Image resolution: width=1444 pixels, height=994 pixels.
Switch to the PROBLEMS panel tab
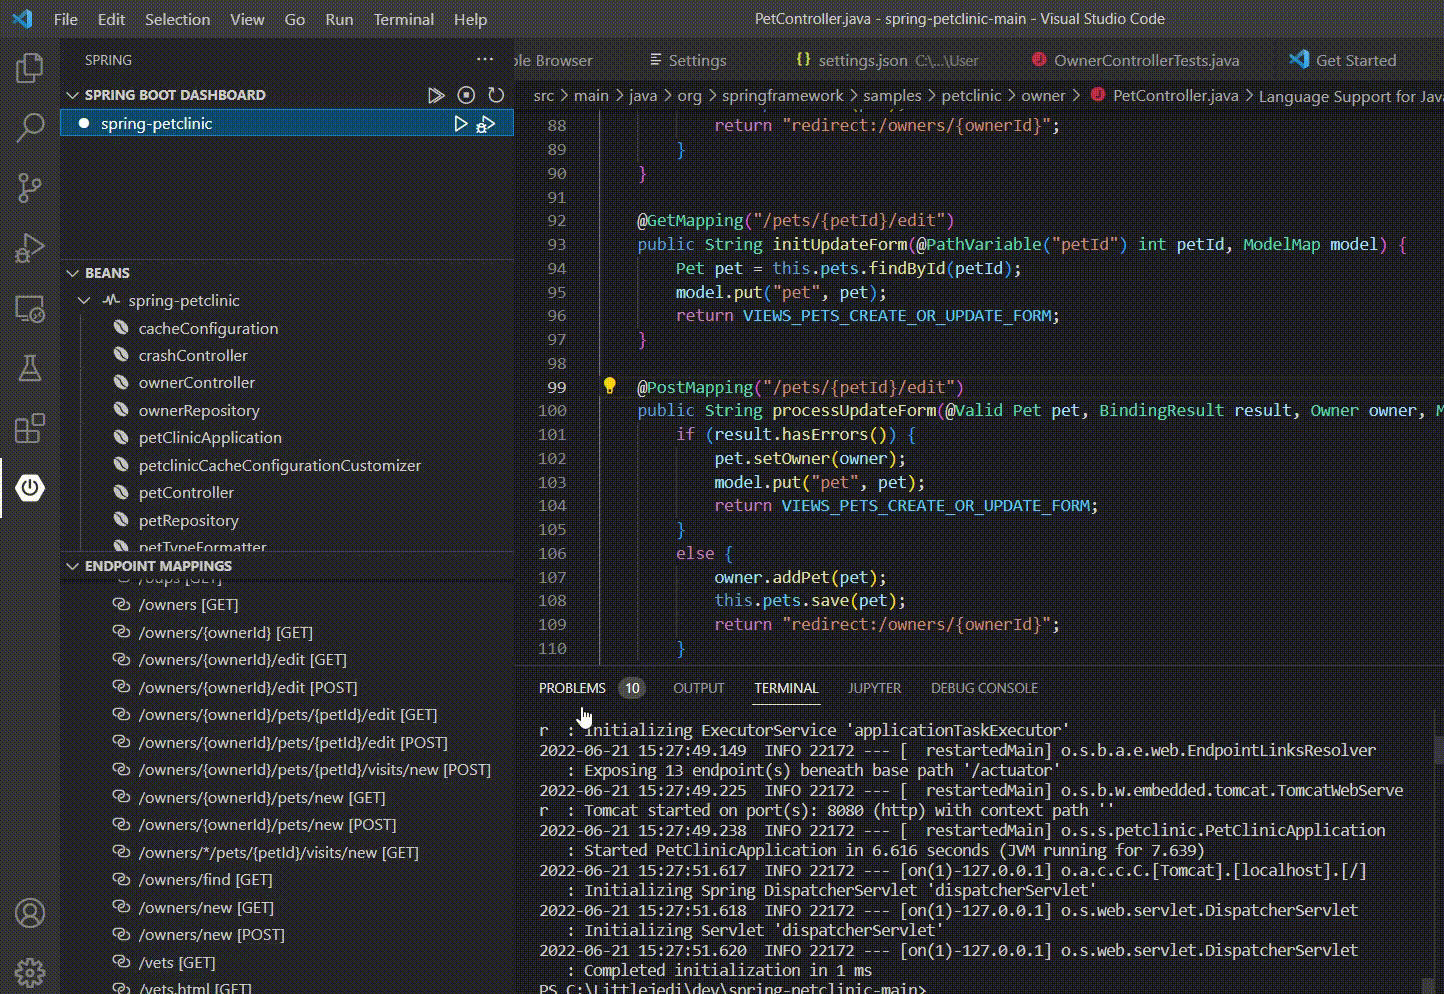pyautogui.click(x=572, y=688)
